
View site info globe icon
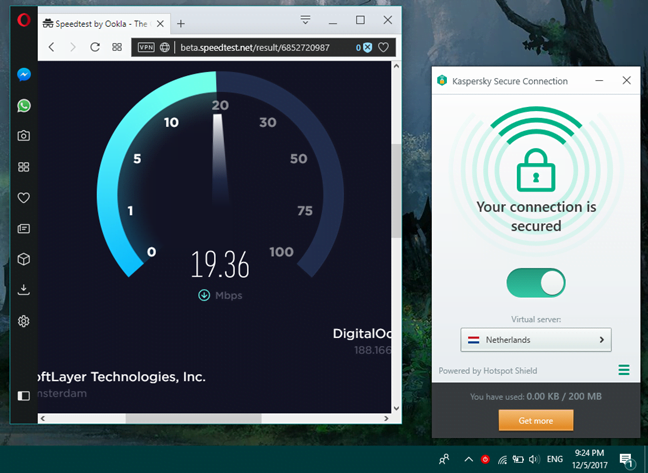(x=165, y=48)
